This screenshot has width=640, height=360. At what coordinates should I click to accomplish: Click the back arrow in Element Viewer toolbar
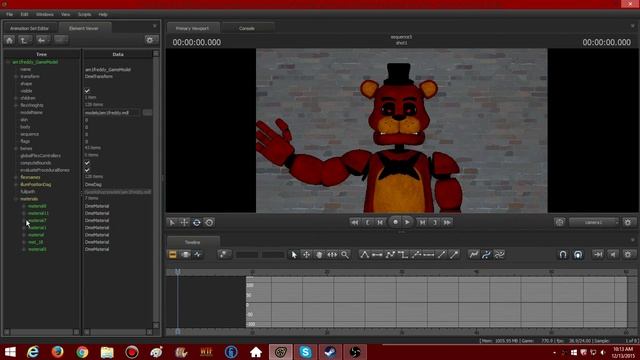point(42,40)
